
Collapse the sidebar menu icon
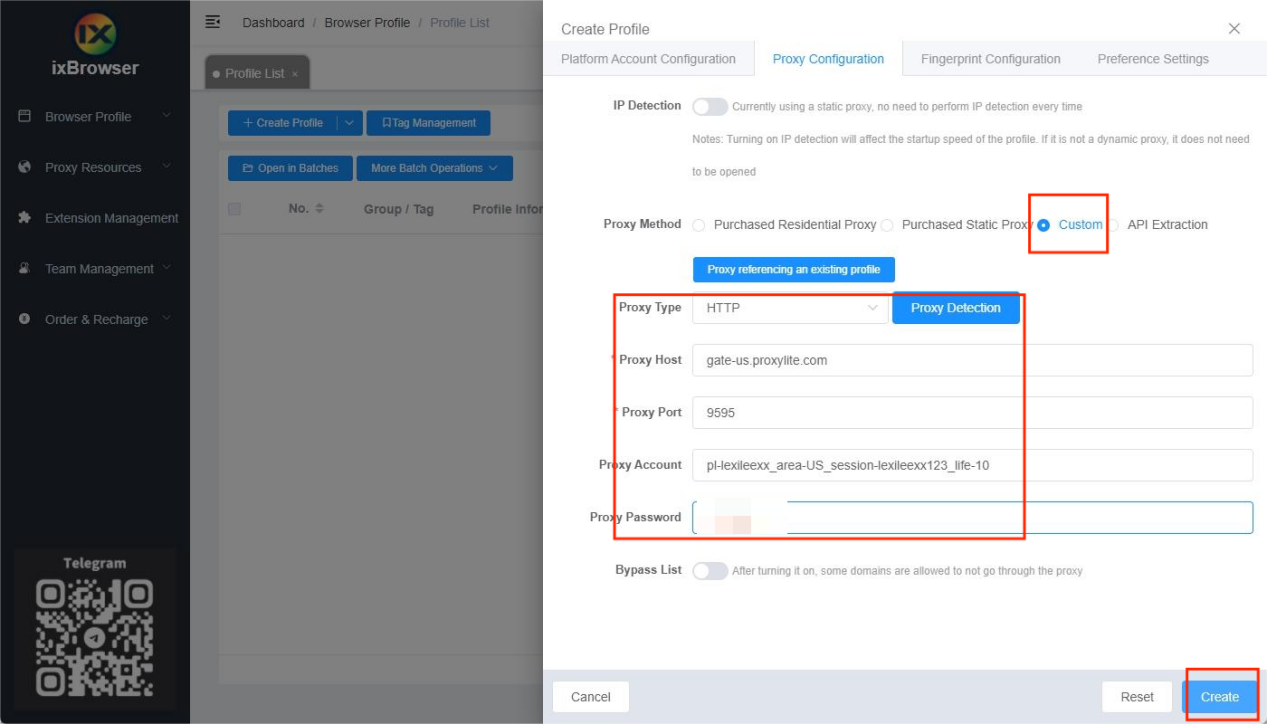pyautogui.click(x=212, y=21)
